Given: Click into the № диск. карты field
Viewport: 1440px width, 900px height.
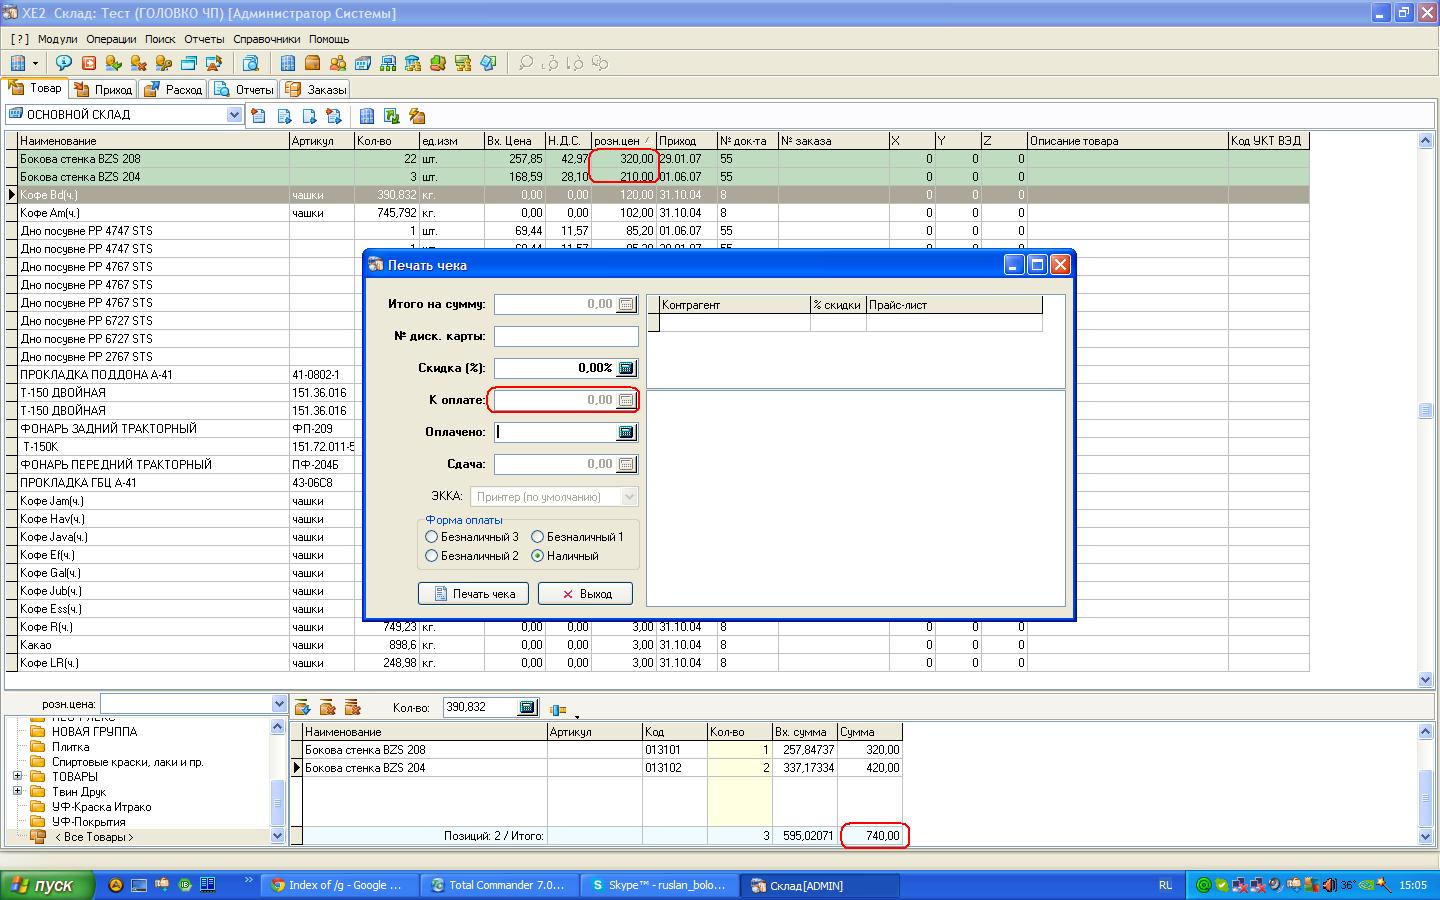Looking at the screenshot, I should click(x=565, y=336).
